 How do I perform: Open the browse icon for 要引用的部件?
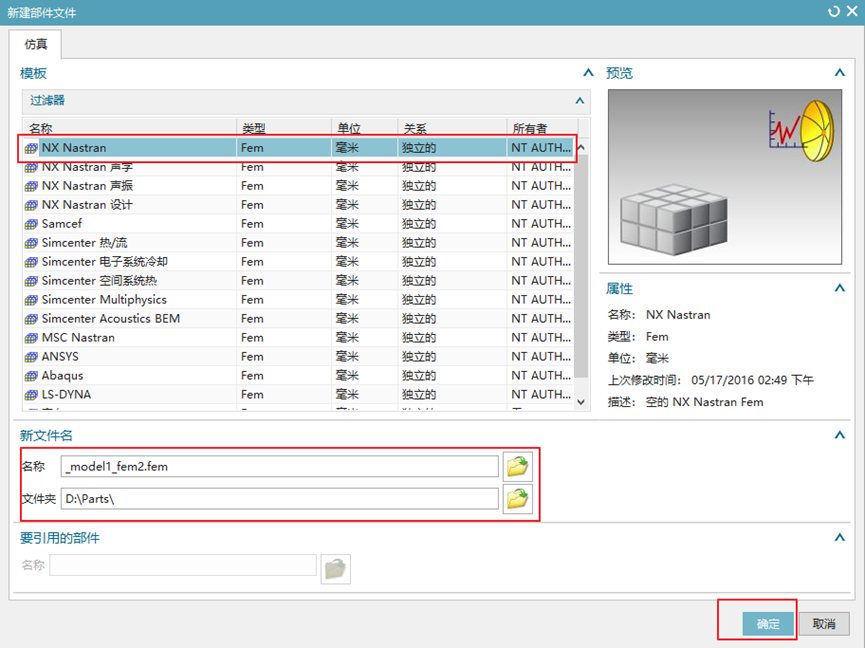click(335, 569)
